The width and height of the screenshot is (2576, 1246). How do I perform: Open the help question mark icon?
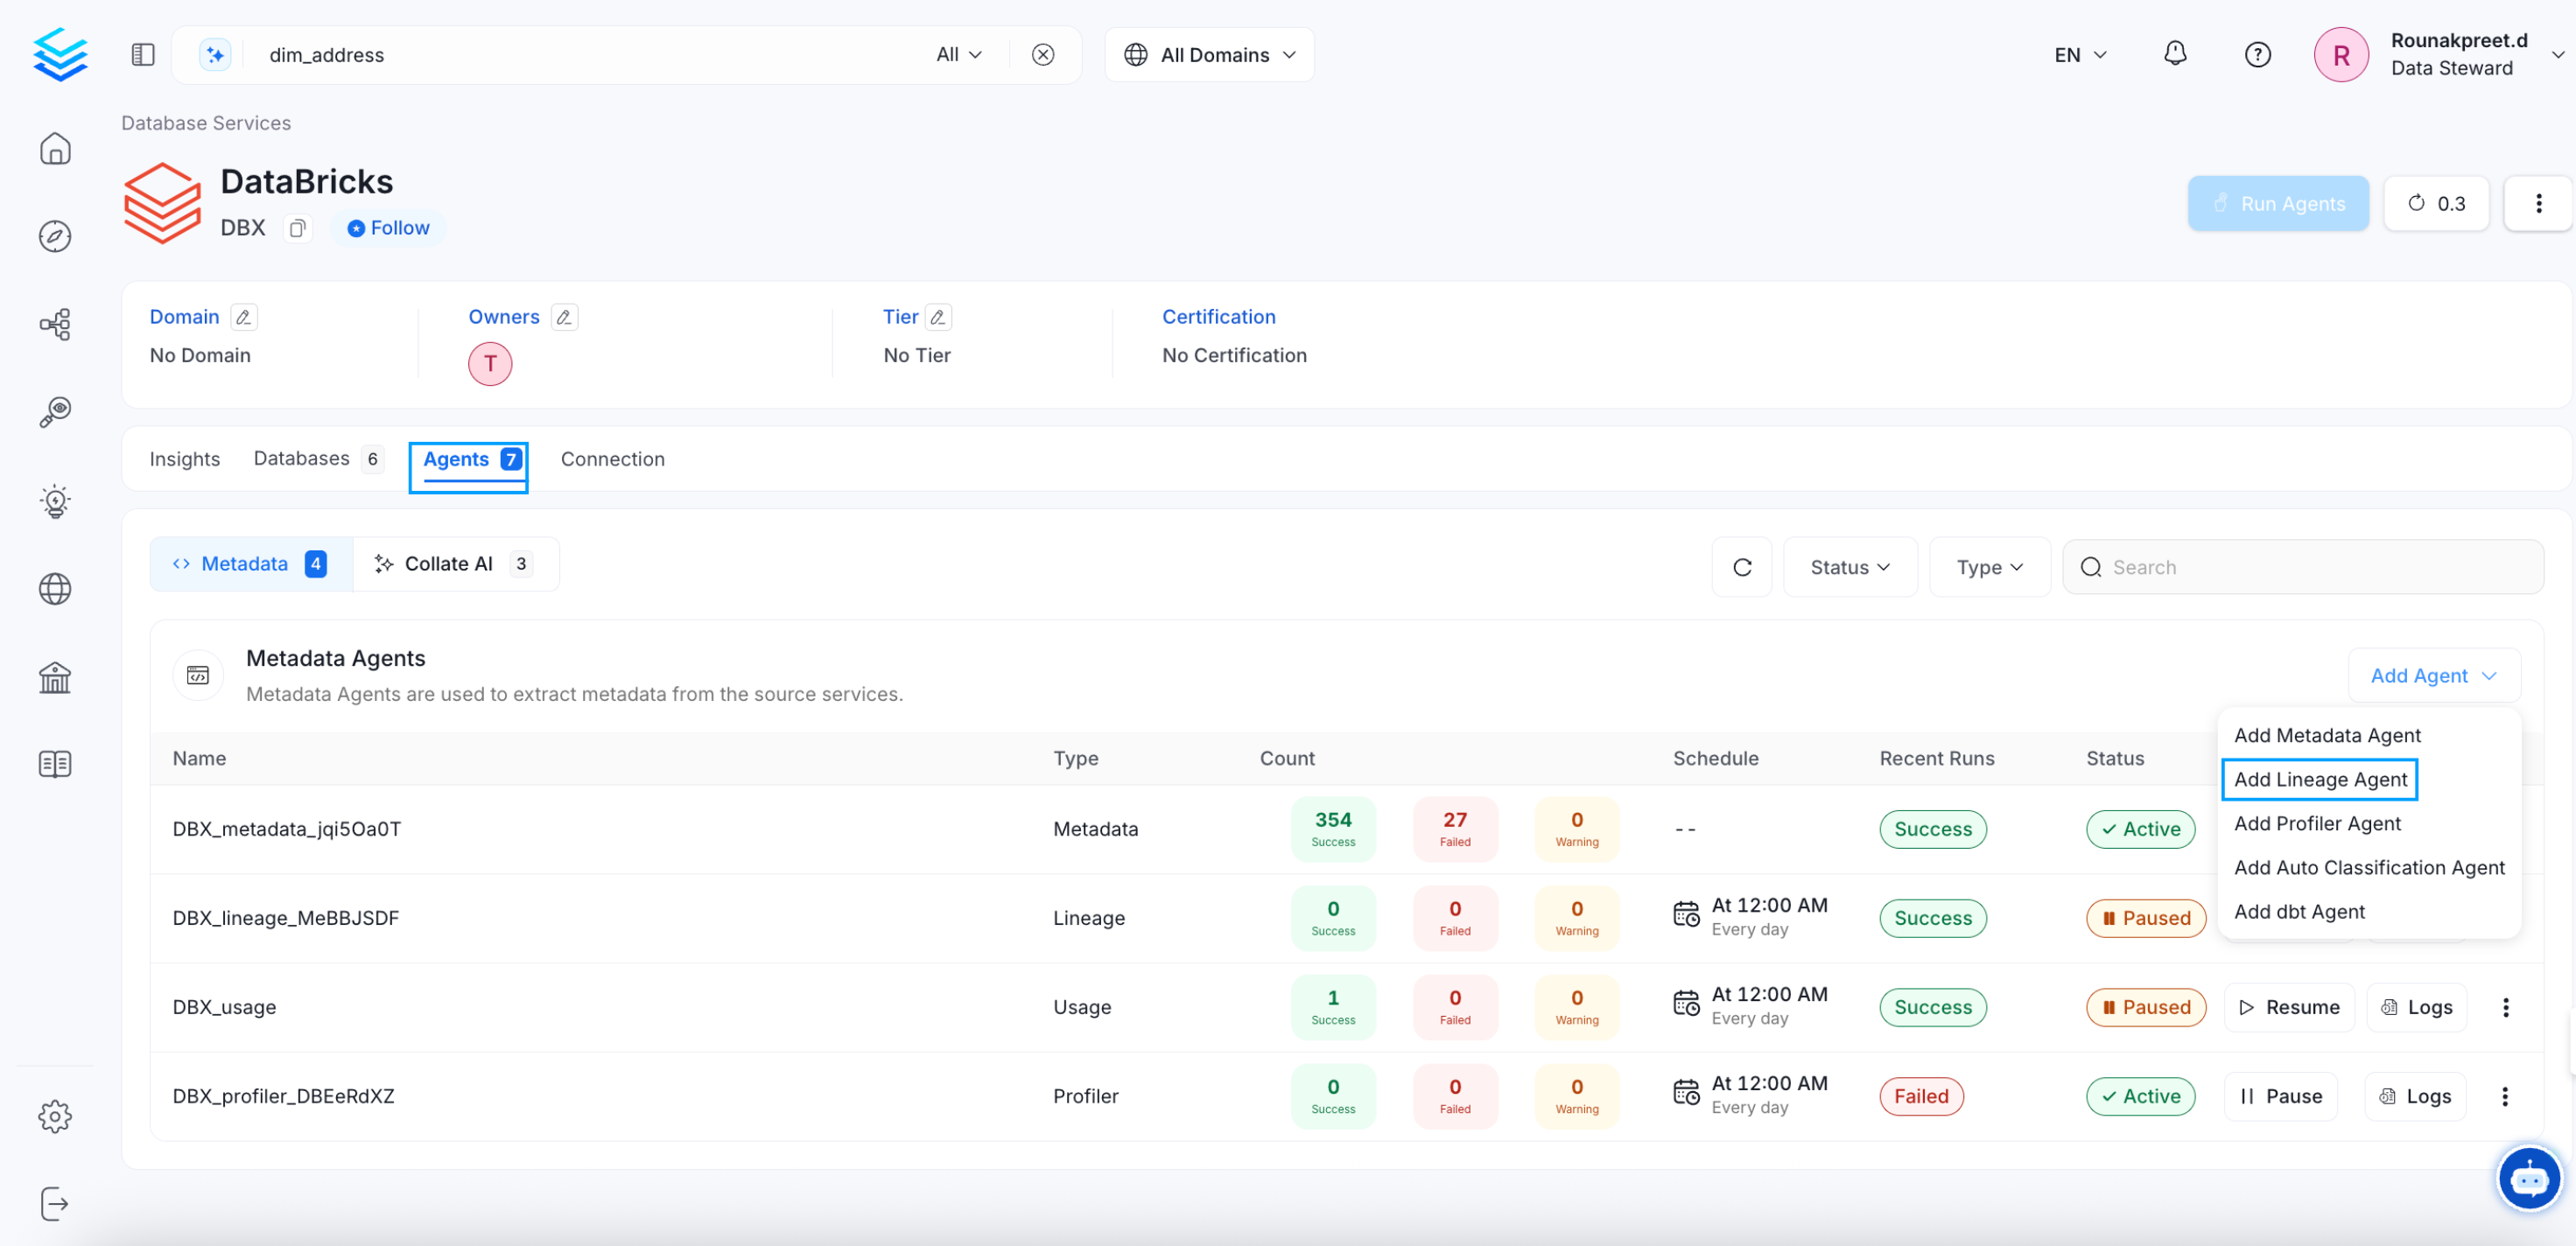tap(2257, 54)
